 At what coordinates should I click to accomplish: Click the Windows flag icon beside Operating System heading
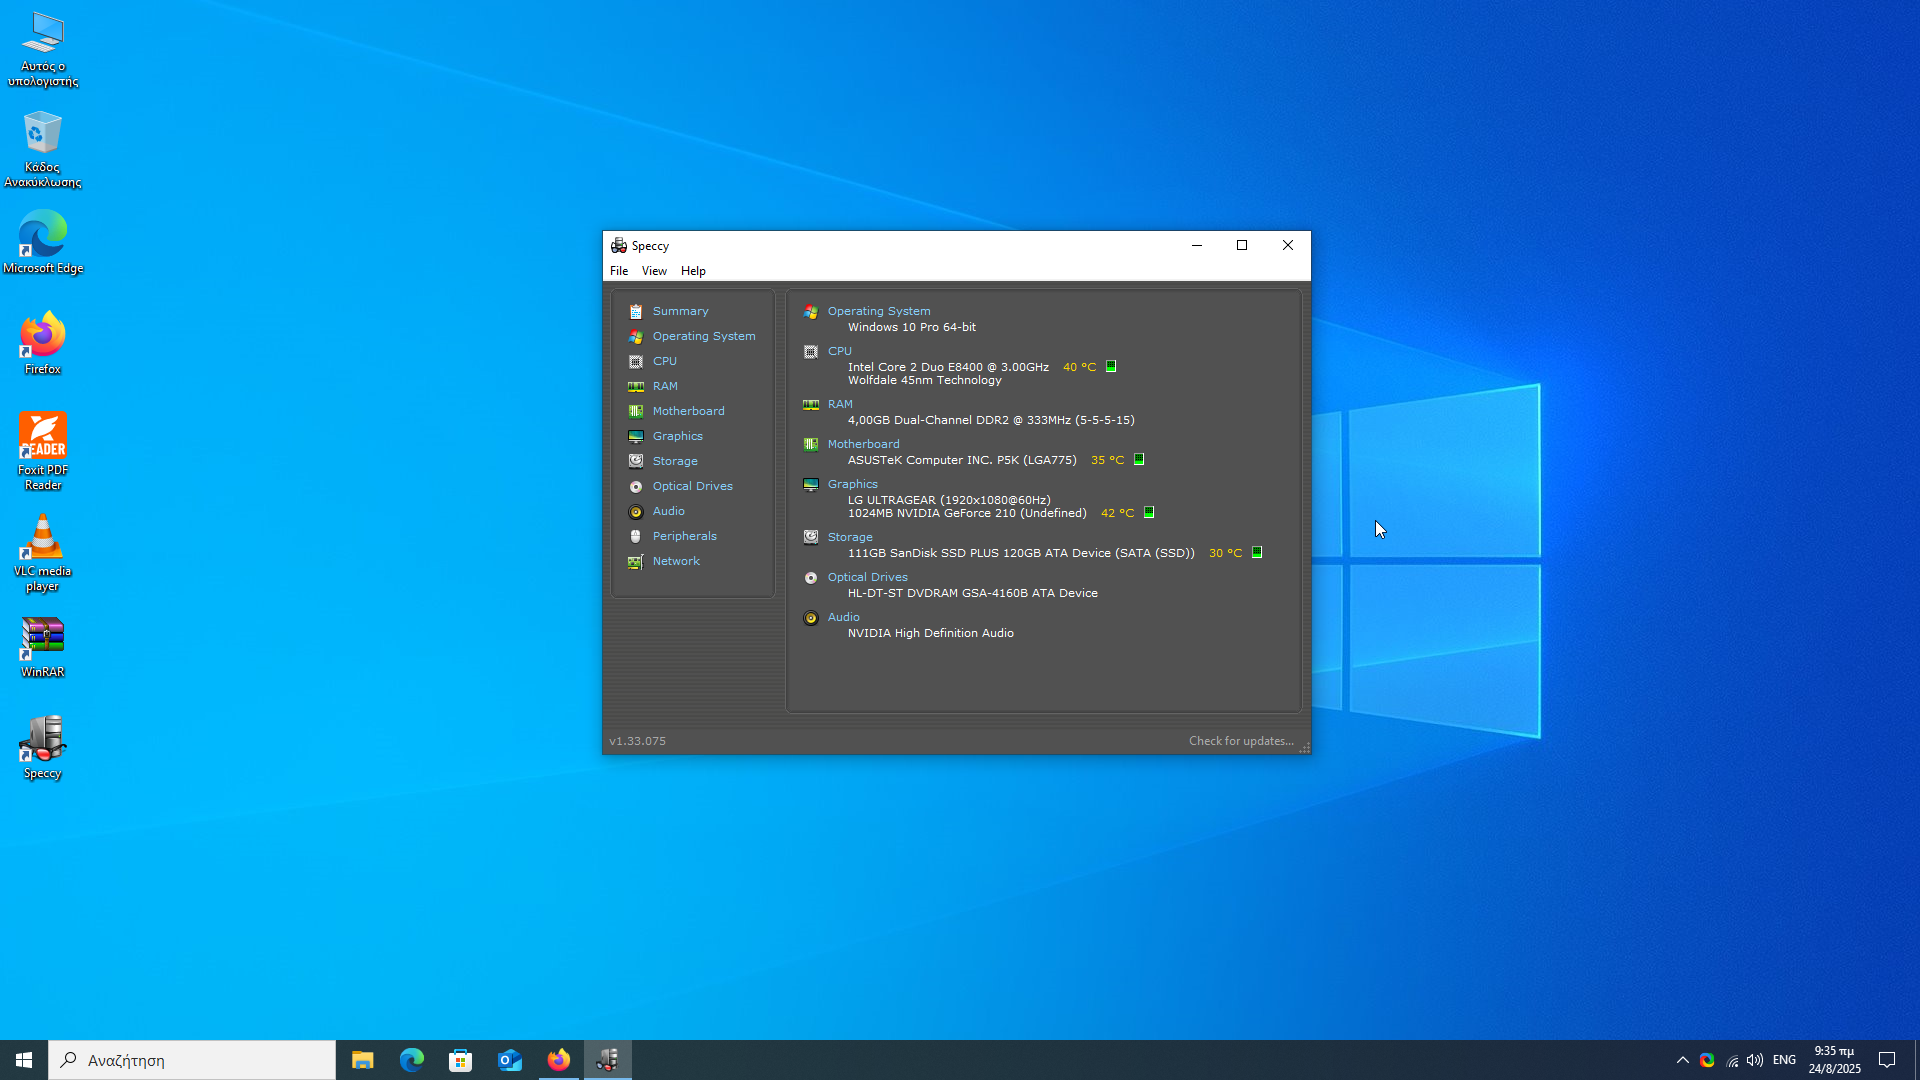pos(811,312)
